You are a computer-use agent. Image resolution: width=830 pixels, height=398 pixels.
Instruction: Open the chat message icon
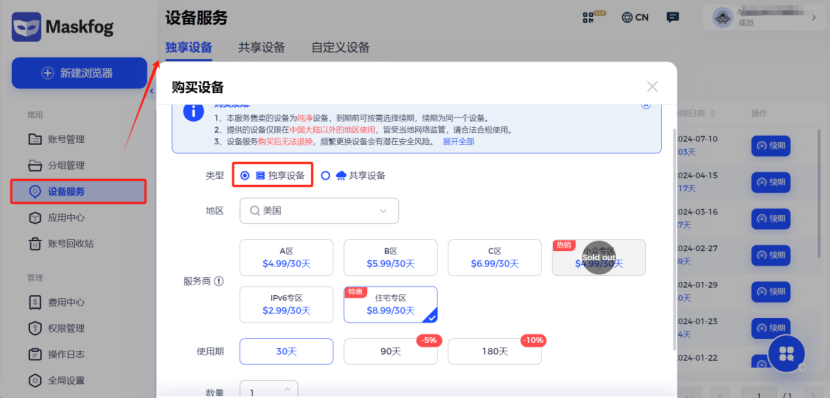[672, 17]
